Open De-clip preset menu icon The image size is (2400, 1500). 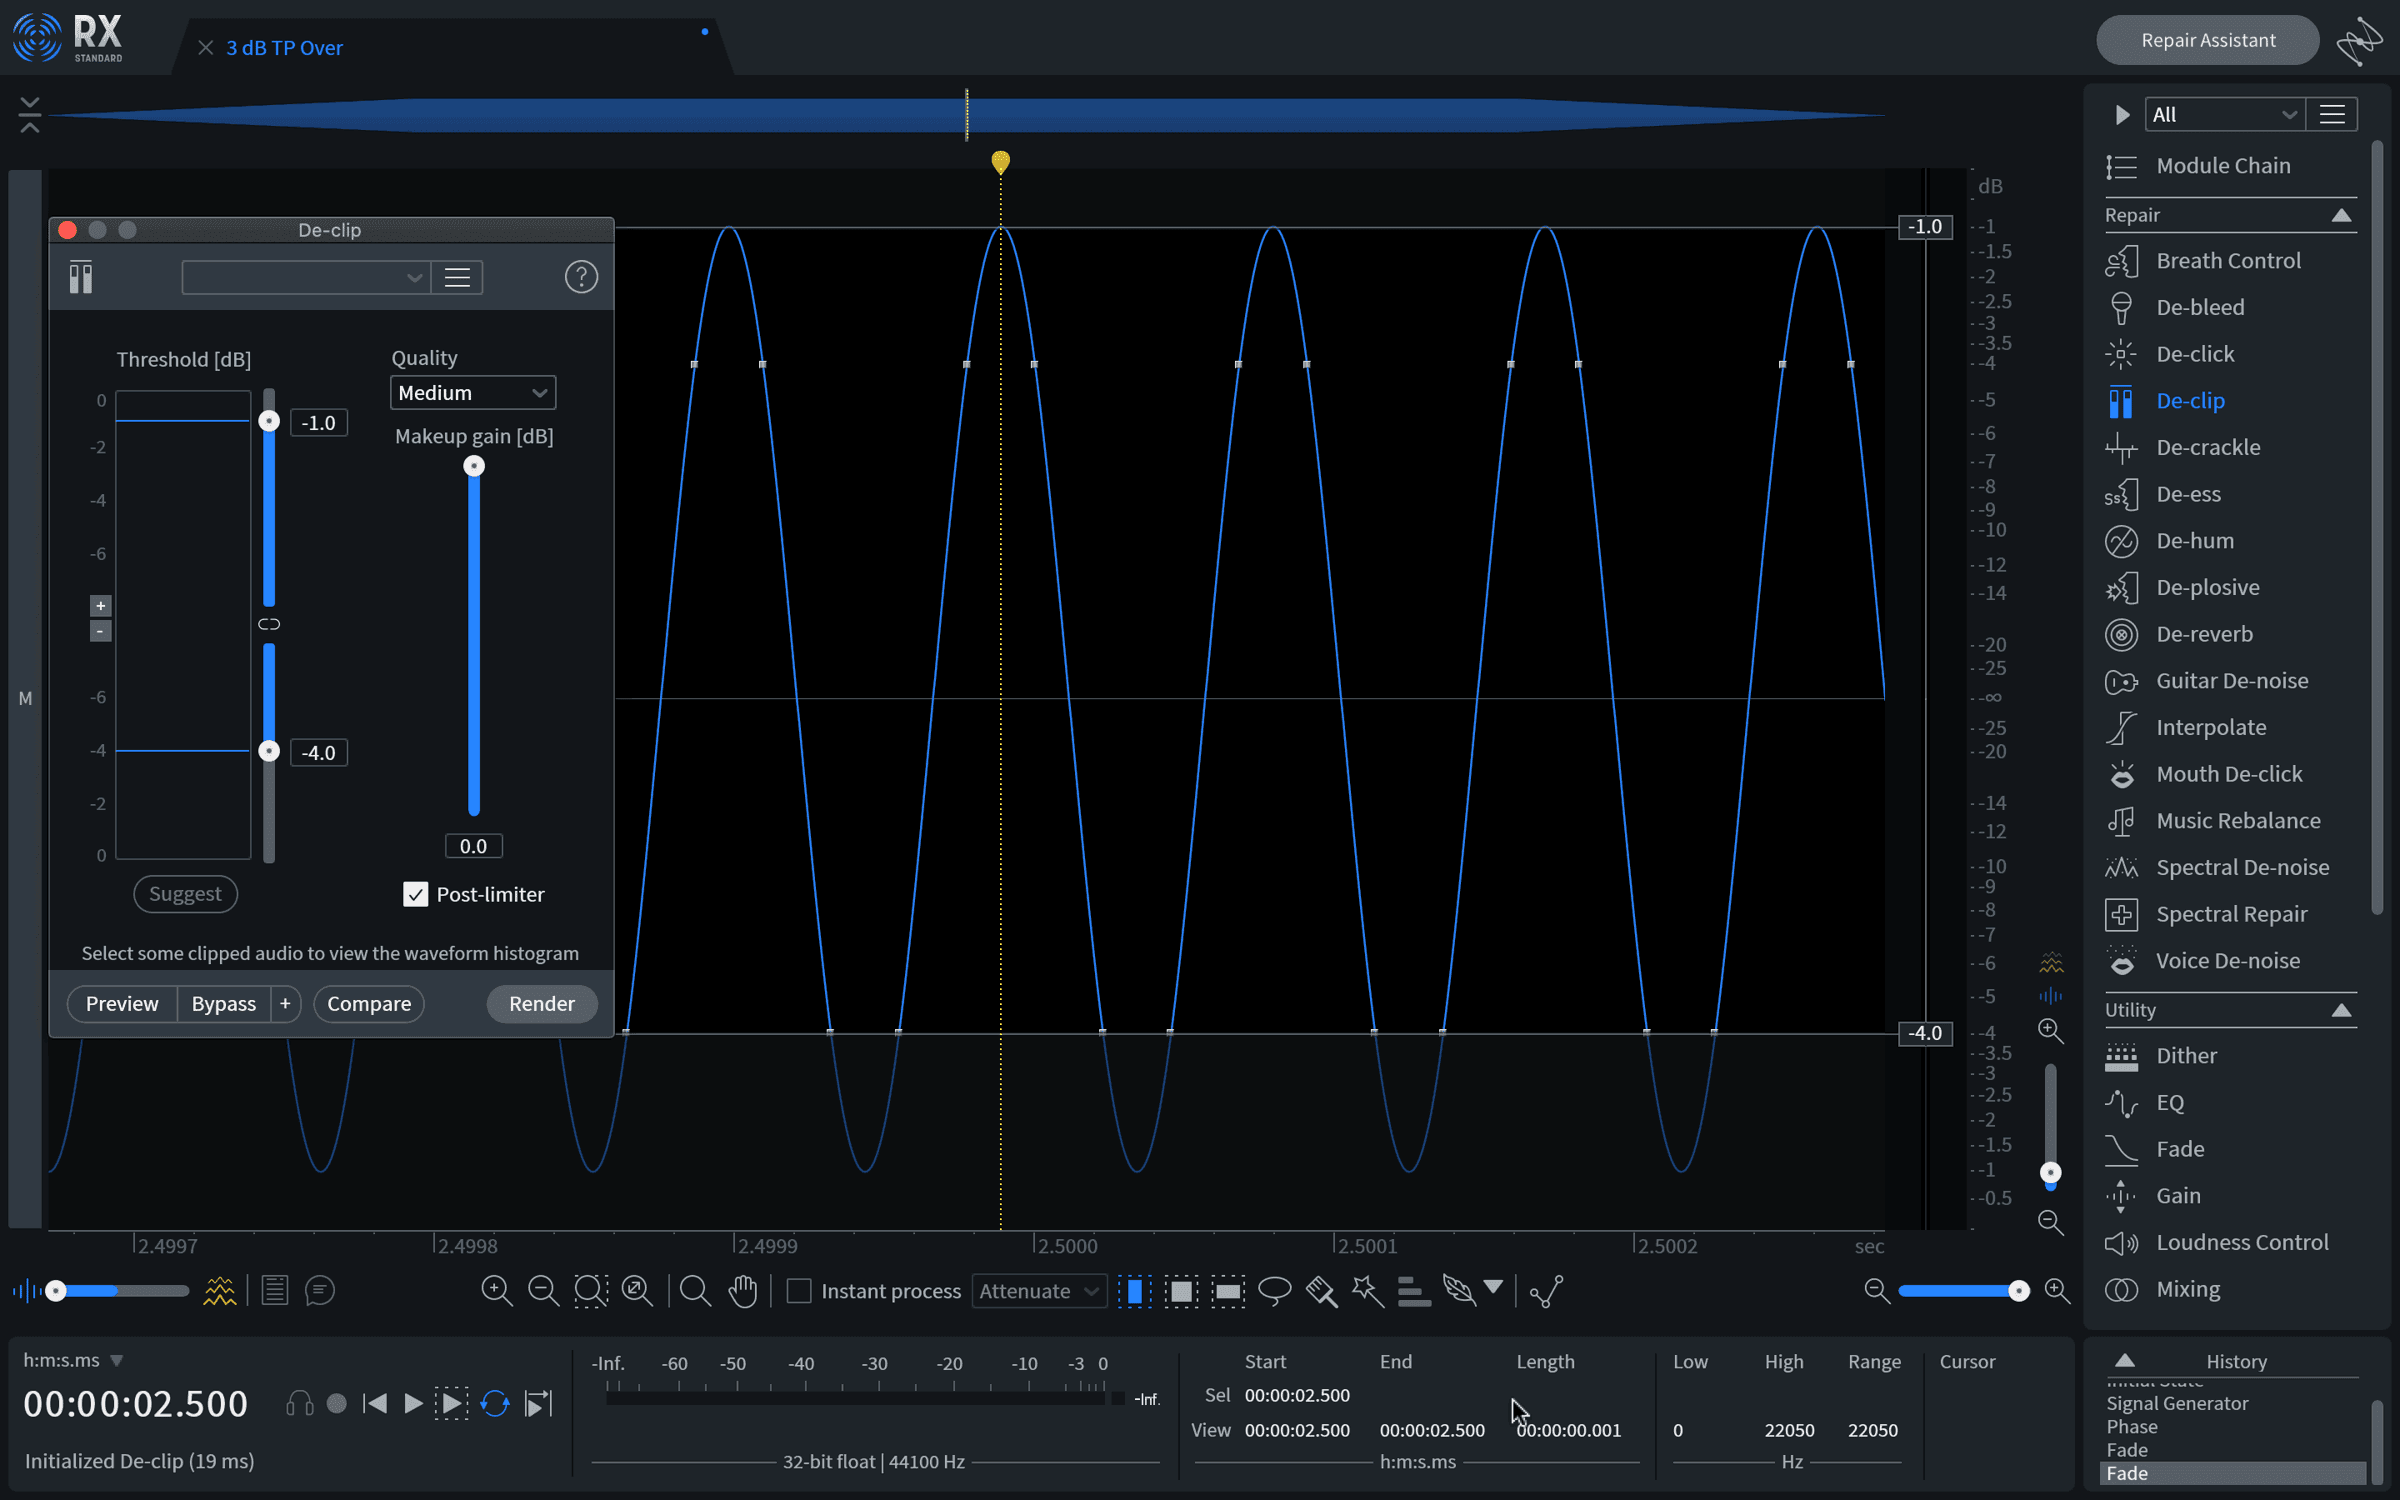coord(457,277)
